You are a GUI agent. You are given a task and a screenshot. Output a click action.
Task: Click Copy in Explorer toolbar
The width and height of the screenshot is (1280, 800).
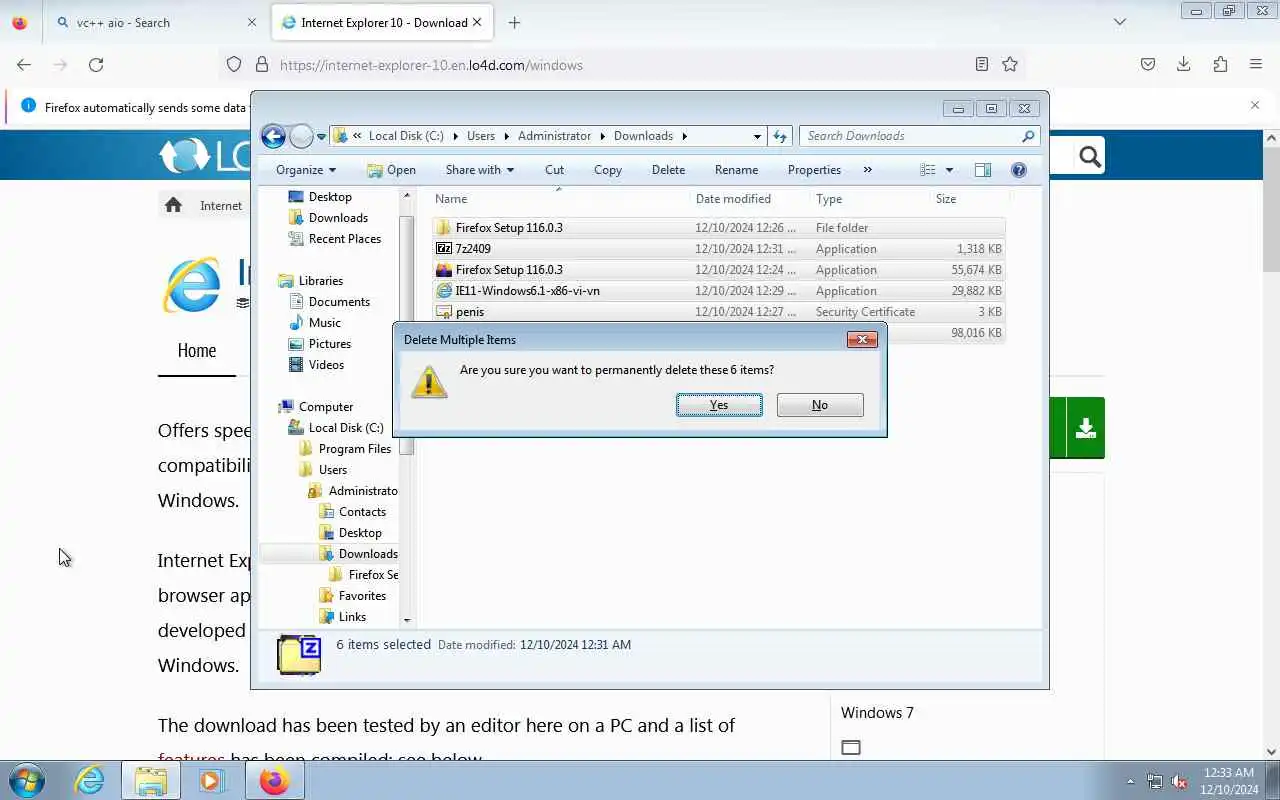point(608,170)
